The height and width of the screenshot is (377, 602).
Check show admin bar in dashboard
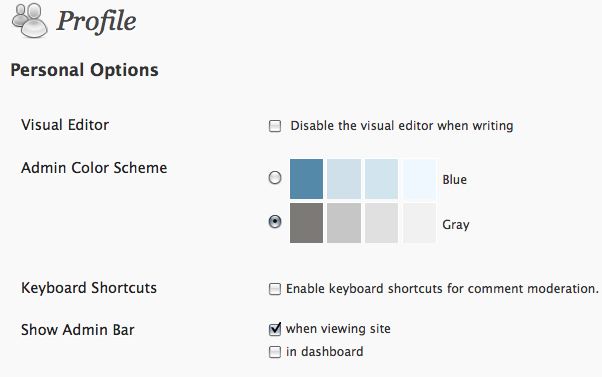tap(275, 352)
